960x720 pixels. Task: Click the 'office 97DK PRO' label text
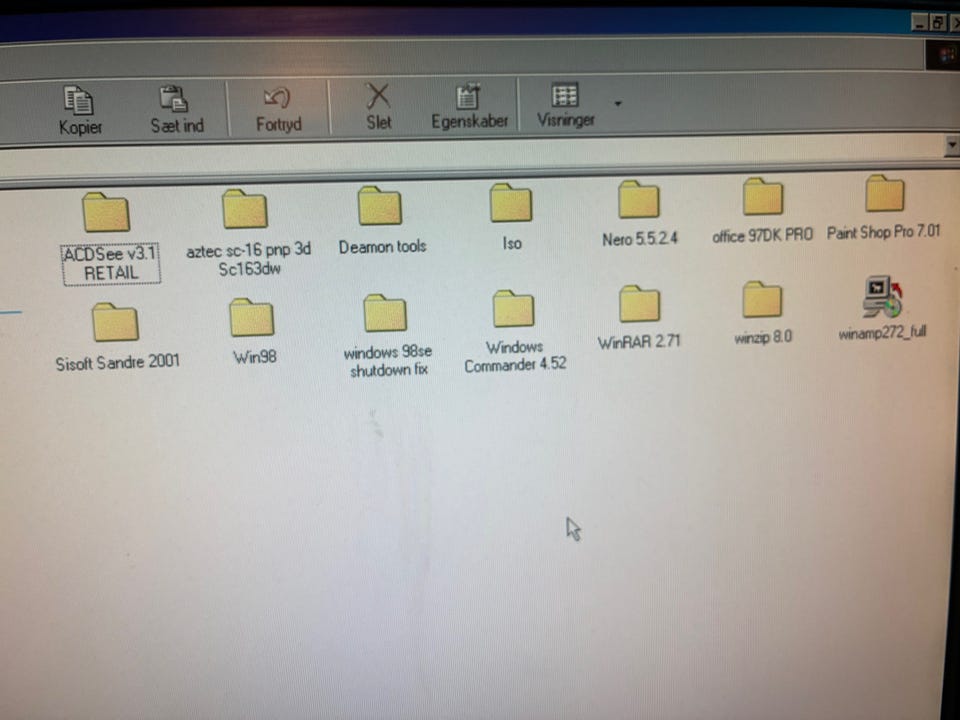pyautogui.click(x=762, y=235)
